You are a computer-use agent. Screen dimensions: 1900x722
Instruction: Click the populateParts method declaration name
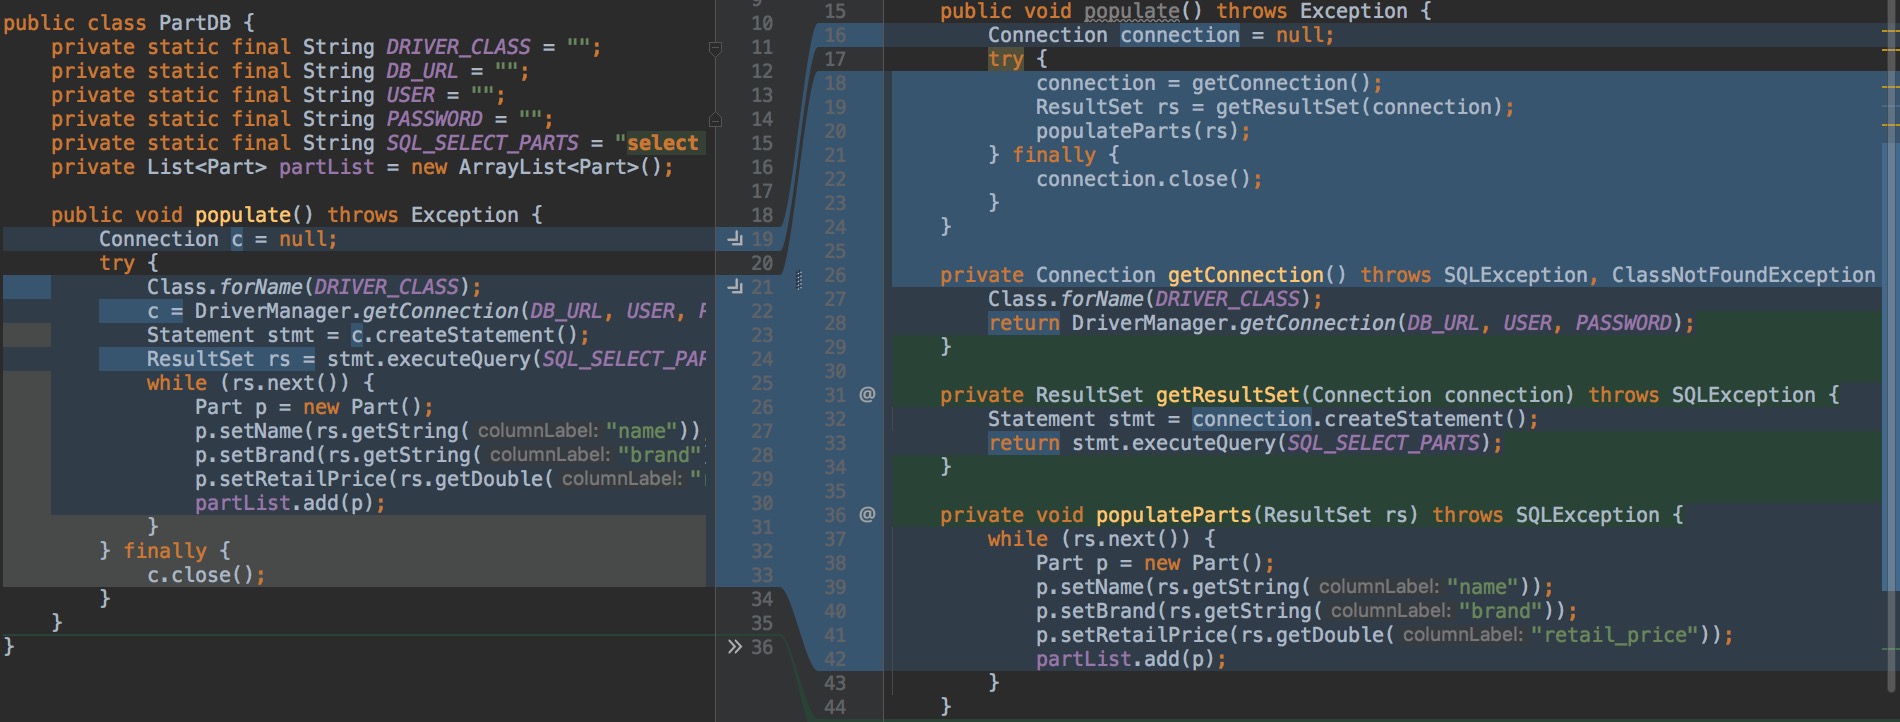[x=1173, y=515]
